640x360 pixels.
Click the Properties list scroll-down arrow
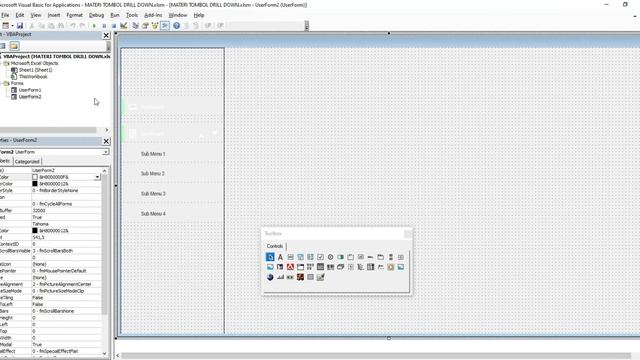pyautogui.click(x=104, y=353)
